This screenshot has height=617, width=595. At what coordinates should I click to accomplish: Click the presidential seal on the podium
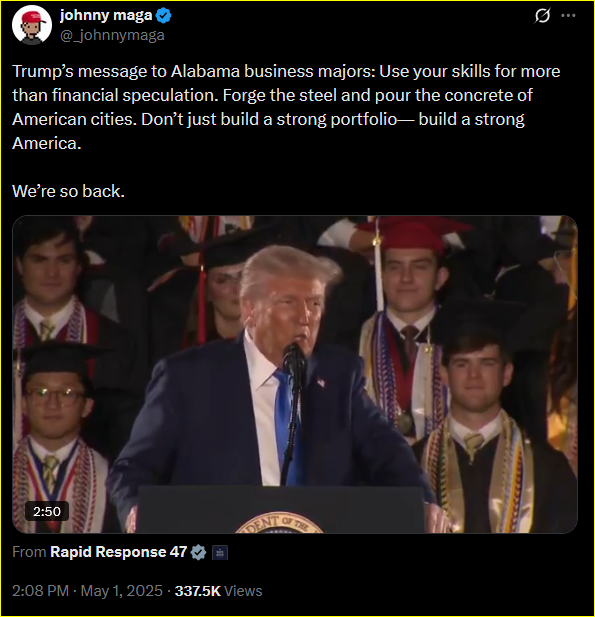point(279,523)
